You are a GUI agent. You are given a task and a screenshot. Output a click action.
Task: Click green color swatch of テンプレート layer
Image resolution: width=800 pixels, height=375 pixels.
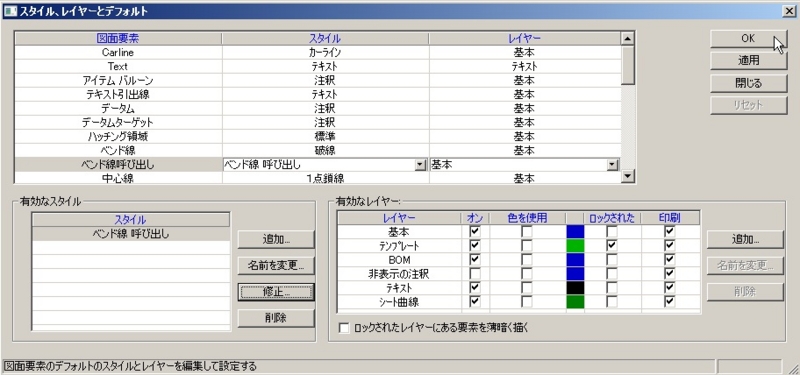click(575, 246)
